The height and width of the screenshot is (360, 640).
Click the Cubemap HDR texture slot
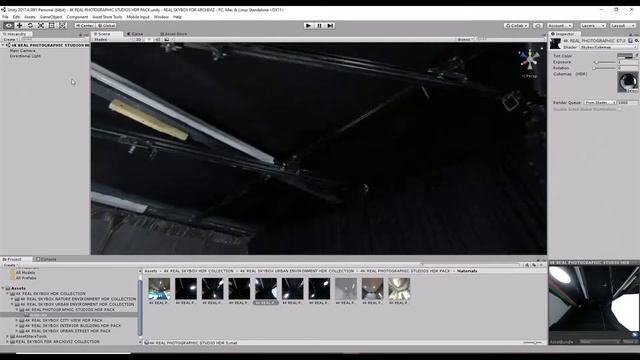pyautogui.click(x=628, y=82)
